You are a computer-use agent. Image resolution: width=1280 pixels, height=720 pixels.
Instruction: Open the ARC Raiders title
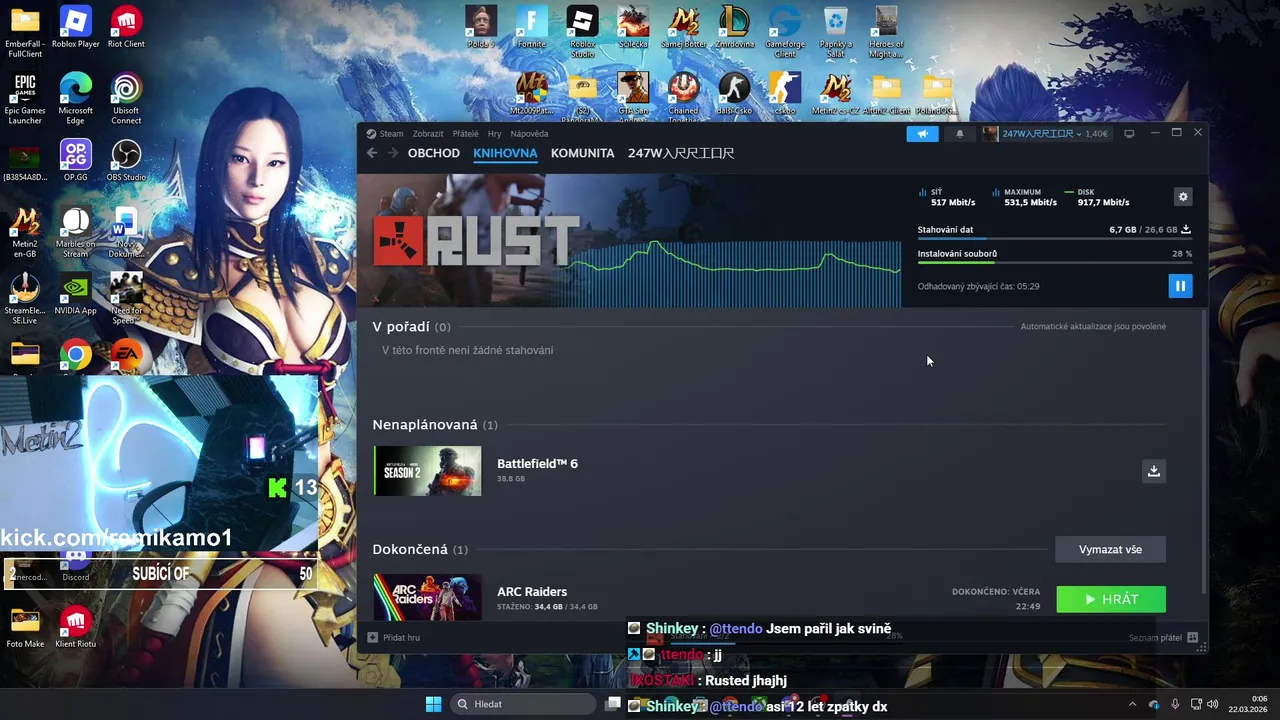[532, 591]
